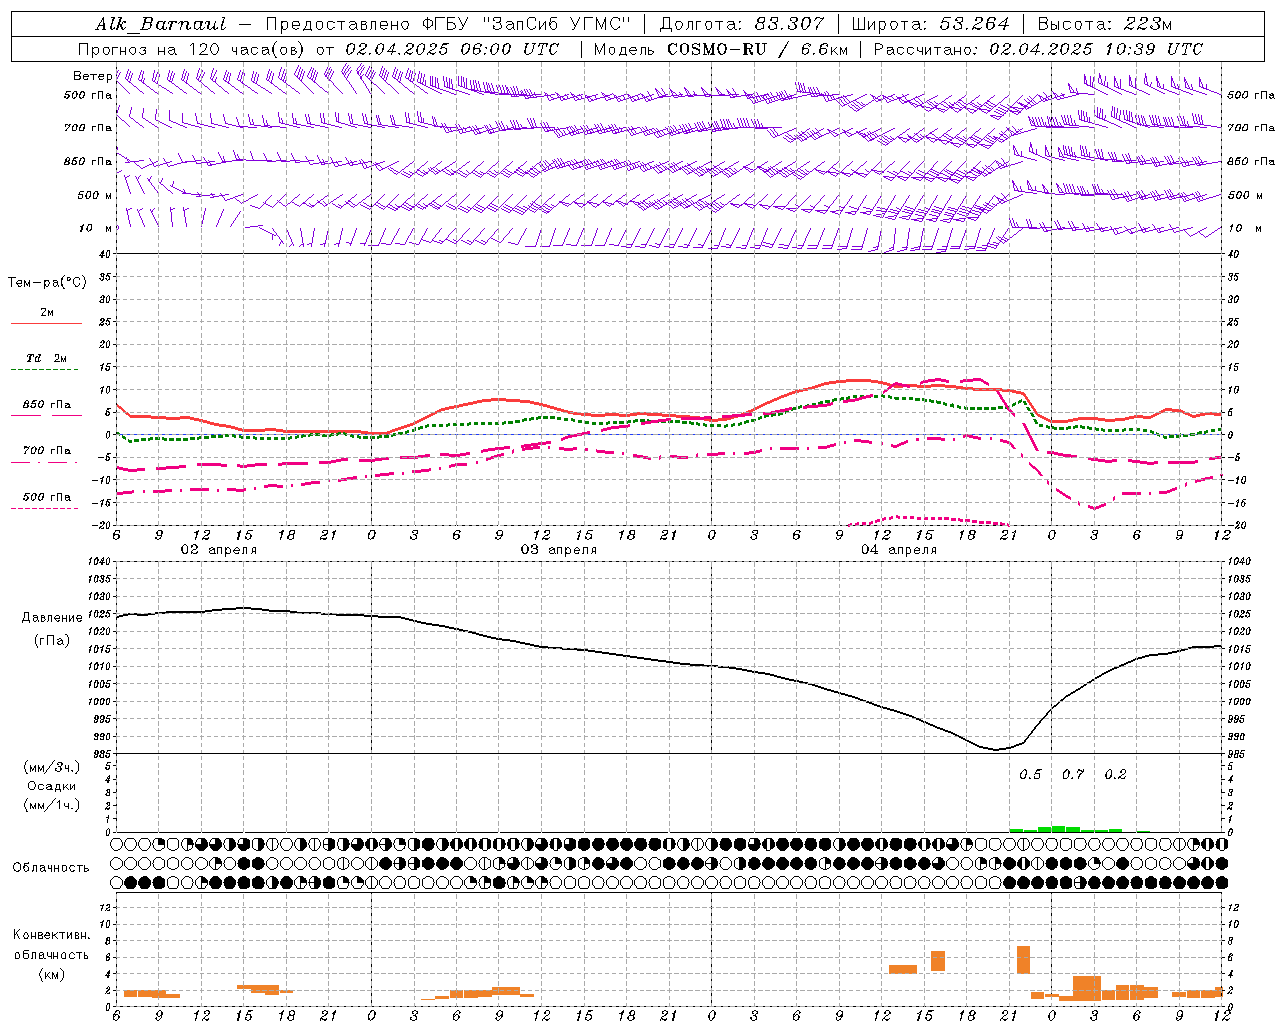The height and width of the screenshot is (1024, 1280).
Task: Click the 'Давление' pressure label
Action: [52, 618]
